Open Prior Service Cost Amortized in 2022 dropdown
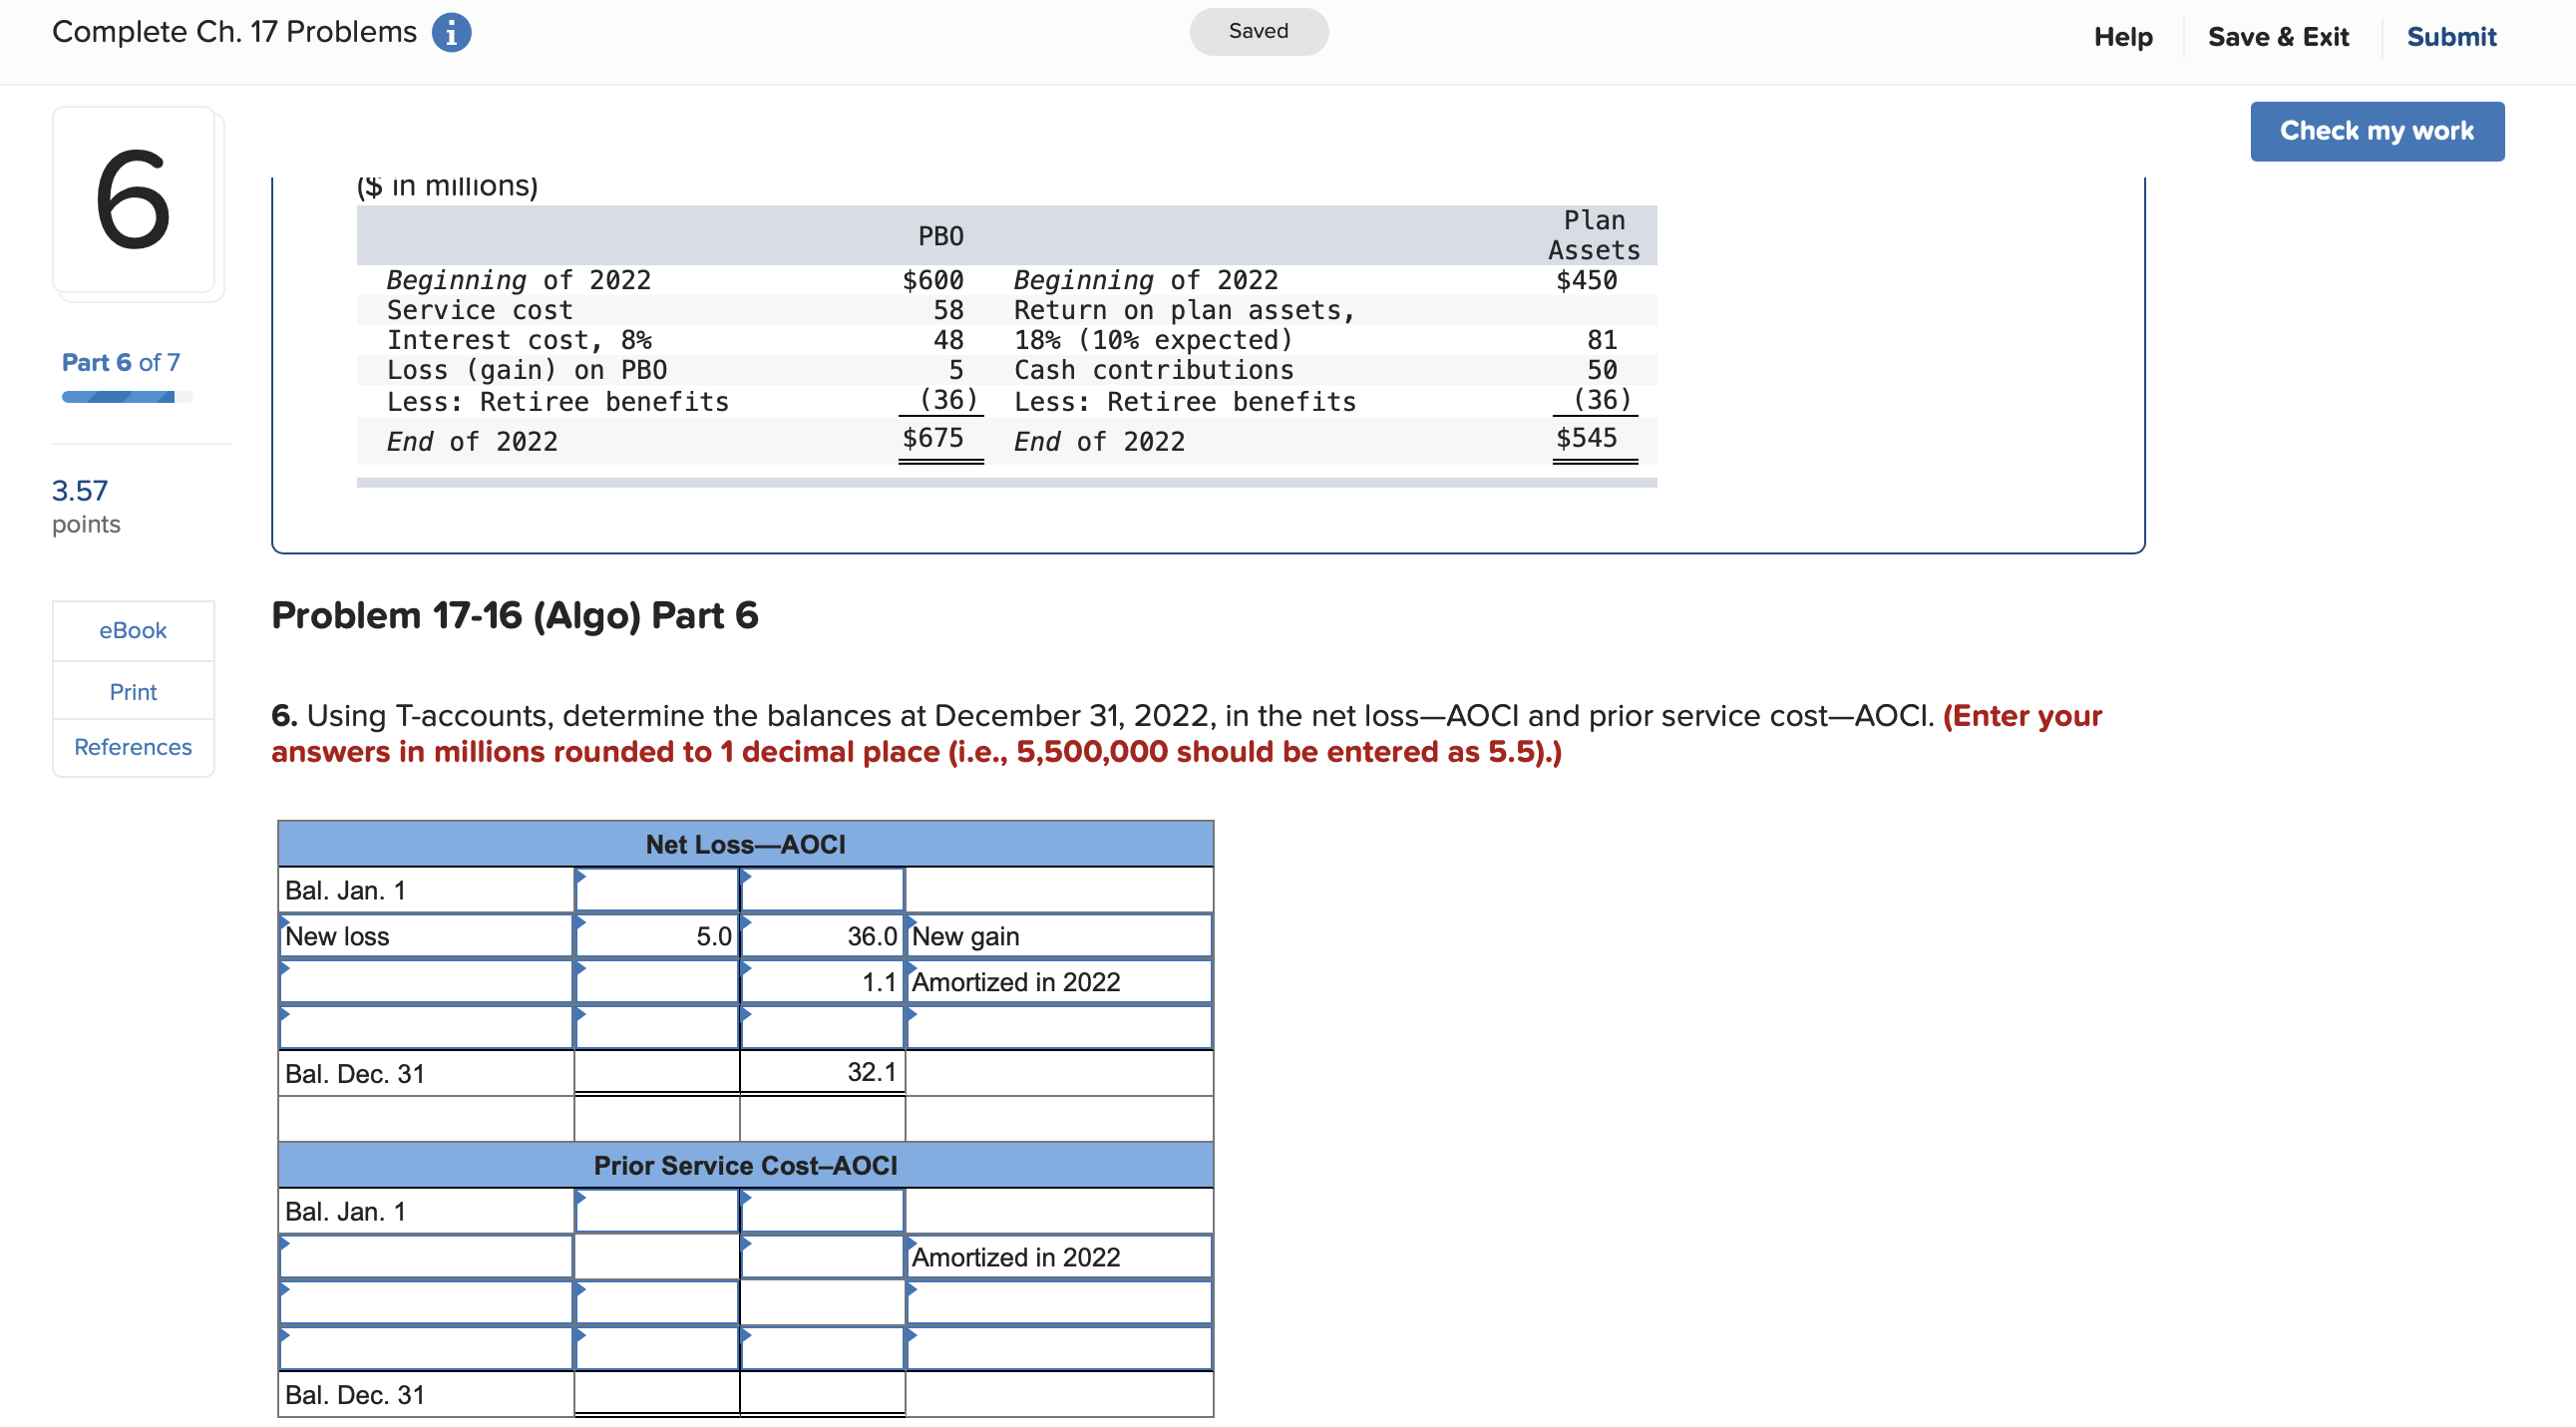The image size is (2576, 1427). 1058,1257
